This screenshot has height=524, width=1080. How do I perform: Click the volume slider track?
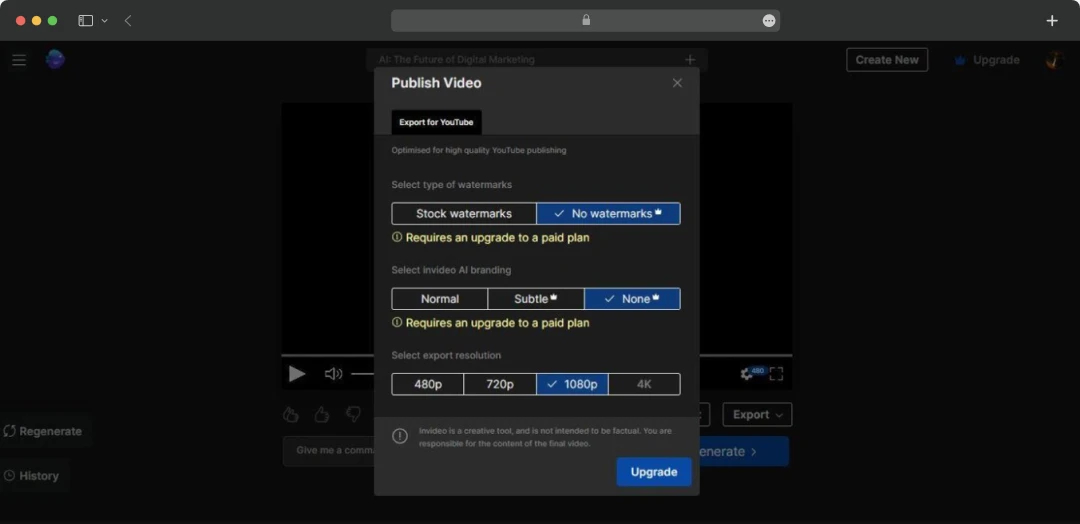point(363,374)
